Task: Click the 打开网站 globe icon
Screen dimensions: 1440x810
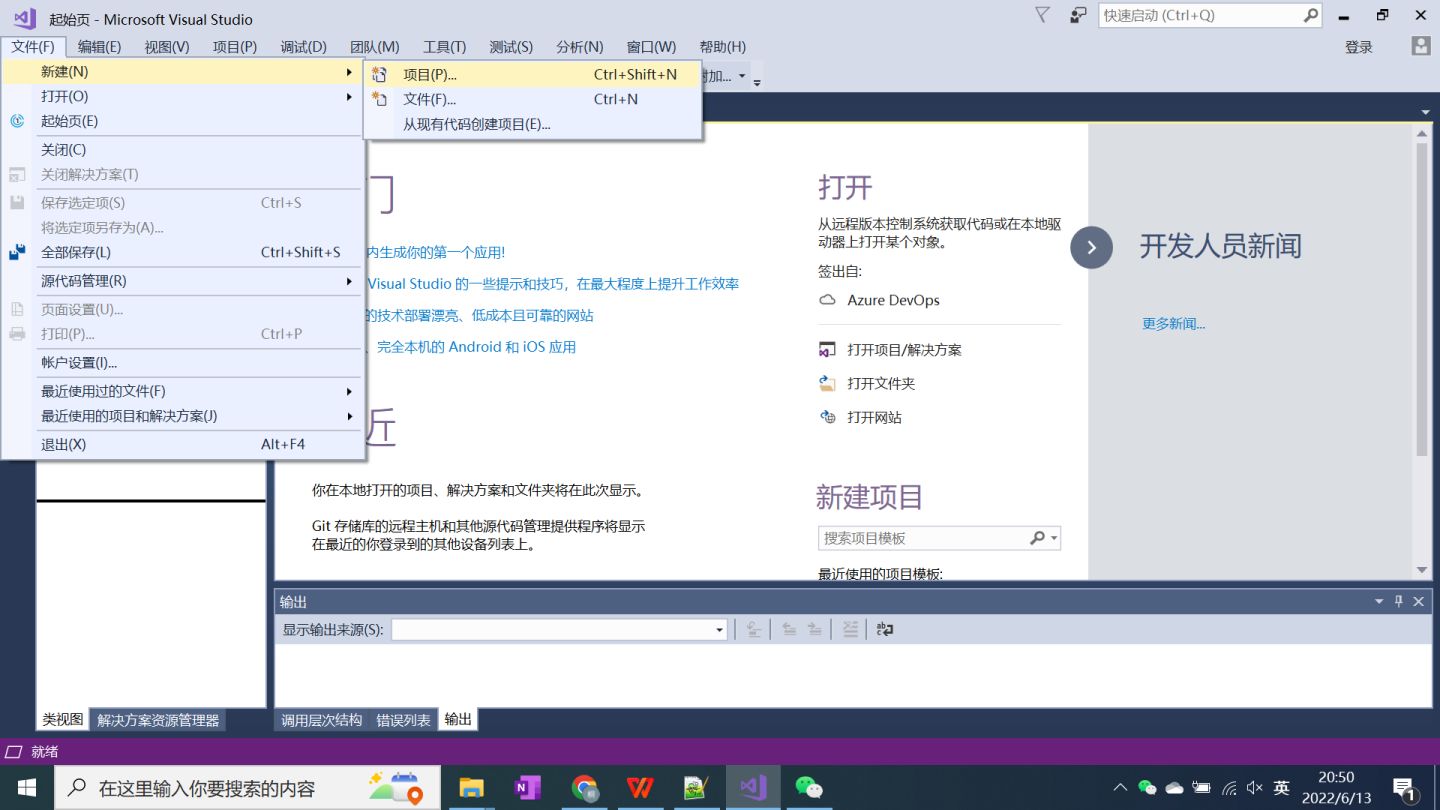Action: pos(827,417)
